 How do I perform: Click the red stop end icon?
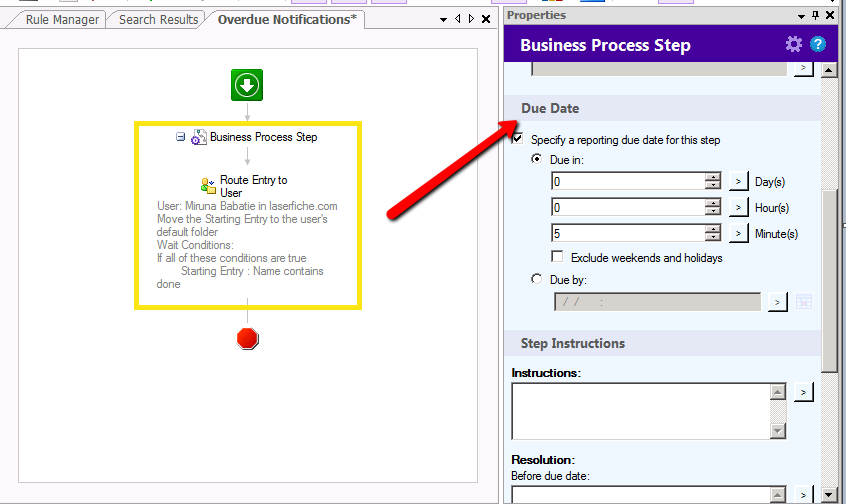[x=248, y=339]
